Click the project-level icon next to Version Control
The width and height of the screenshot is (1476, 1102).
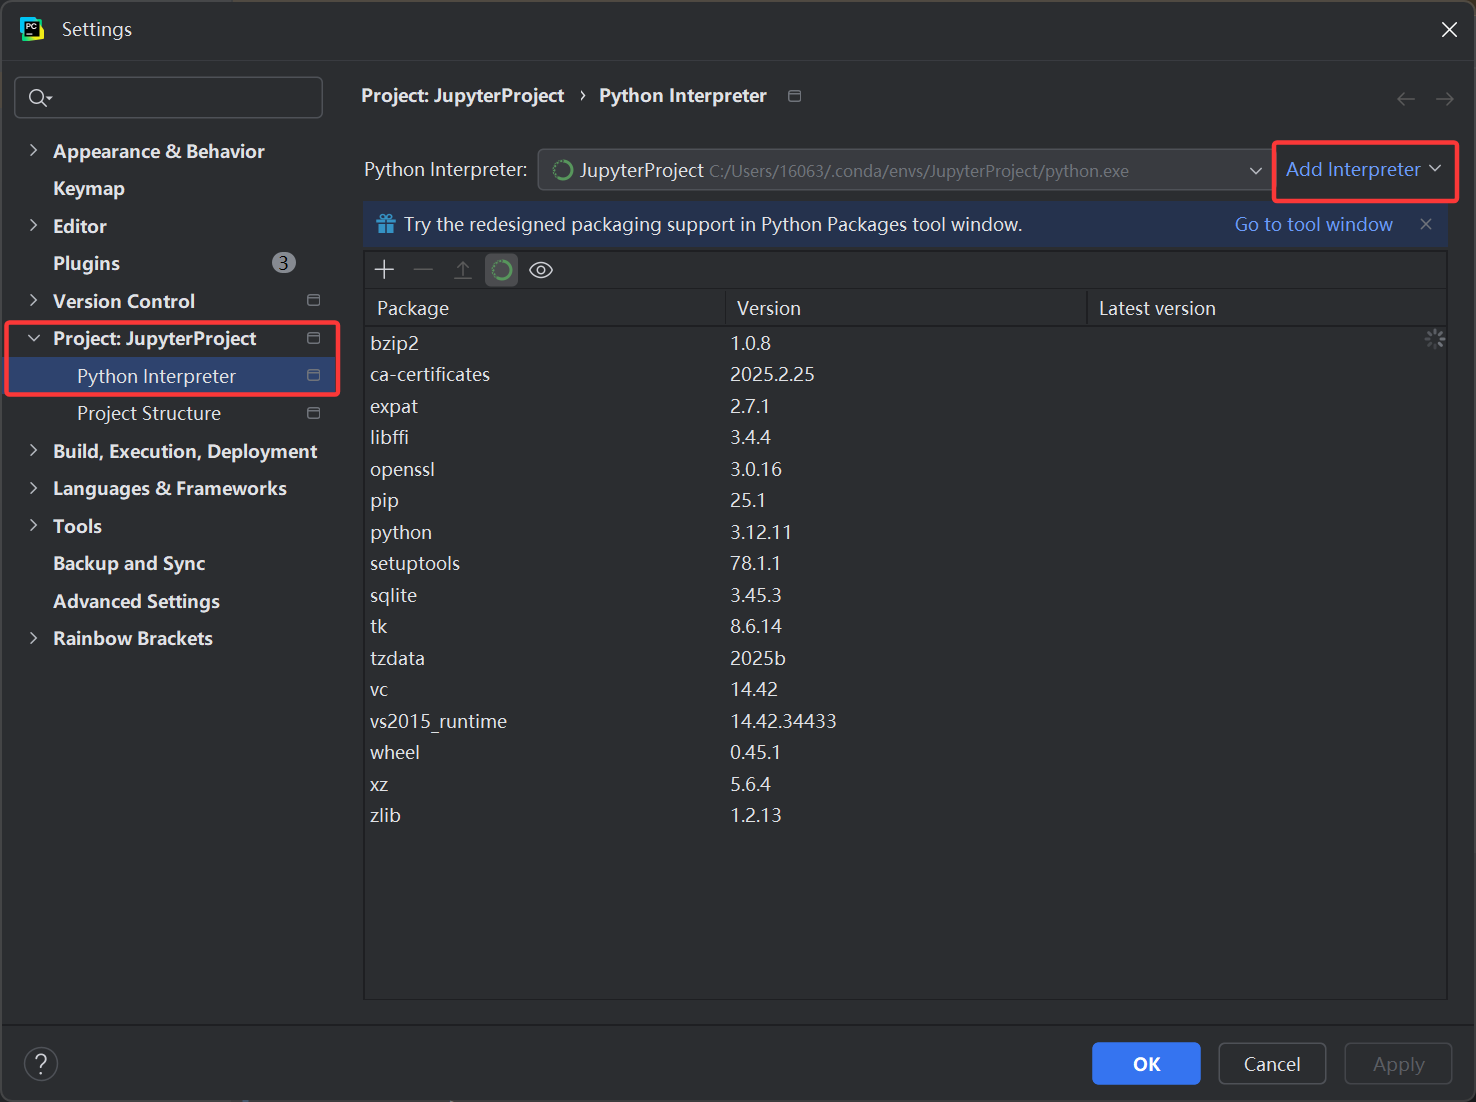(x=313, y=300)
